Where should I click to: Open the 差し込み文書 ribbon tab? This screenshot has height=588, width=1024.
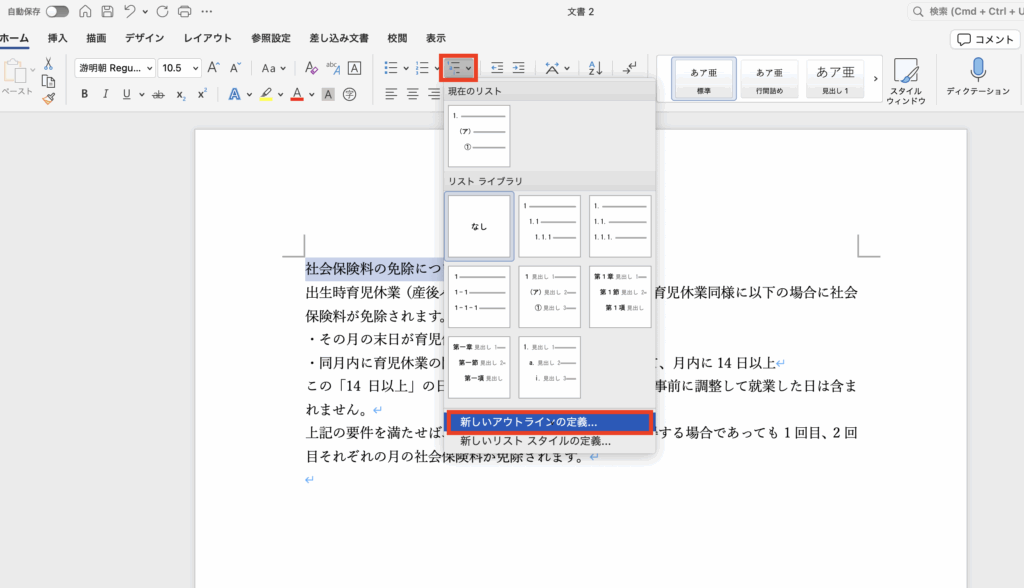click(x=338, y=39)
